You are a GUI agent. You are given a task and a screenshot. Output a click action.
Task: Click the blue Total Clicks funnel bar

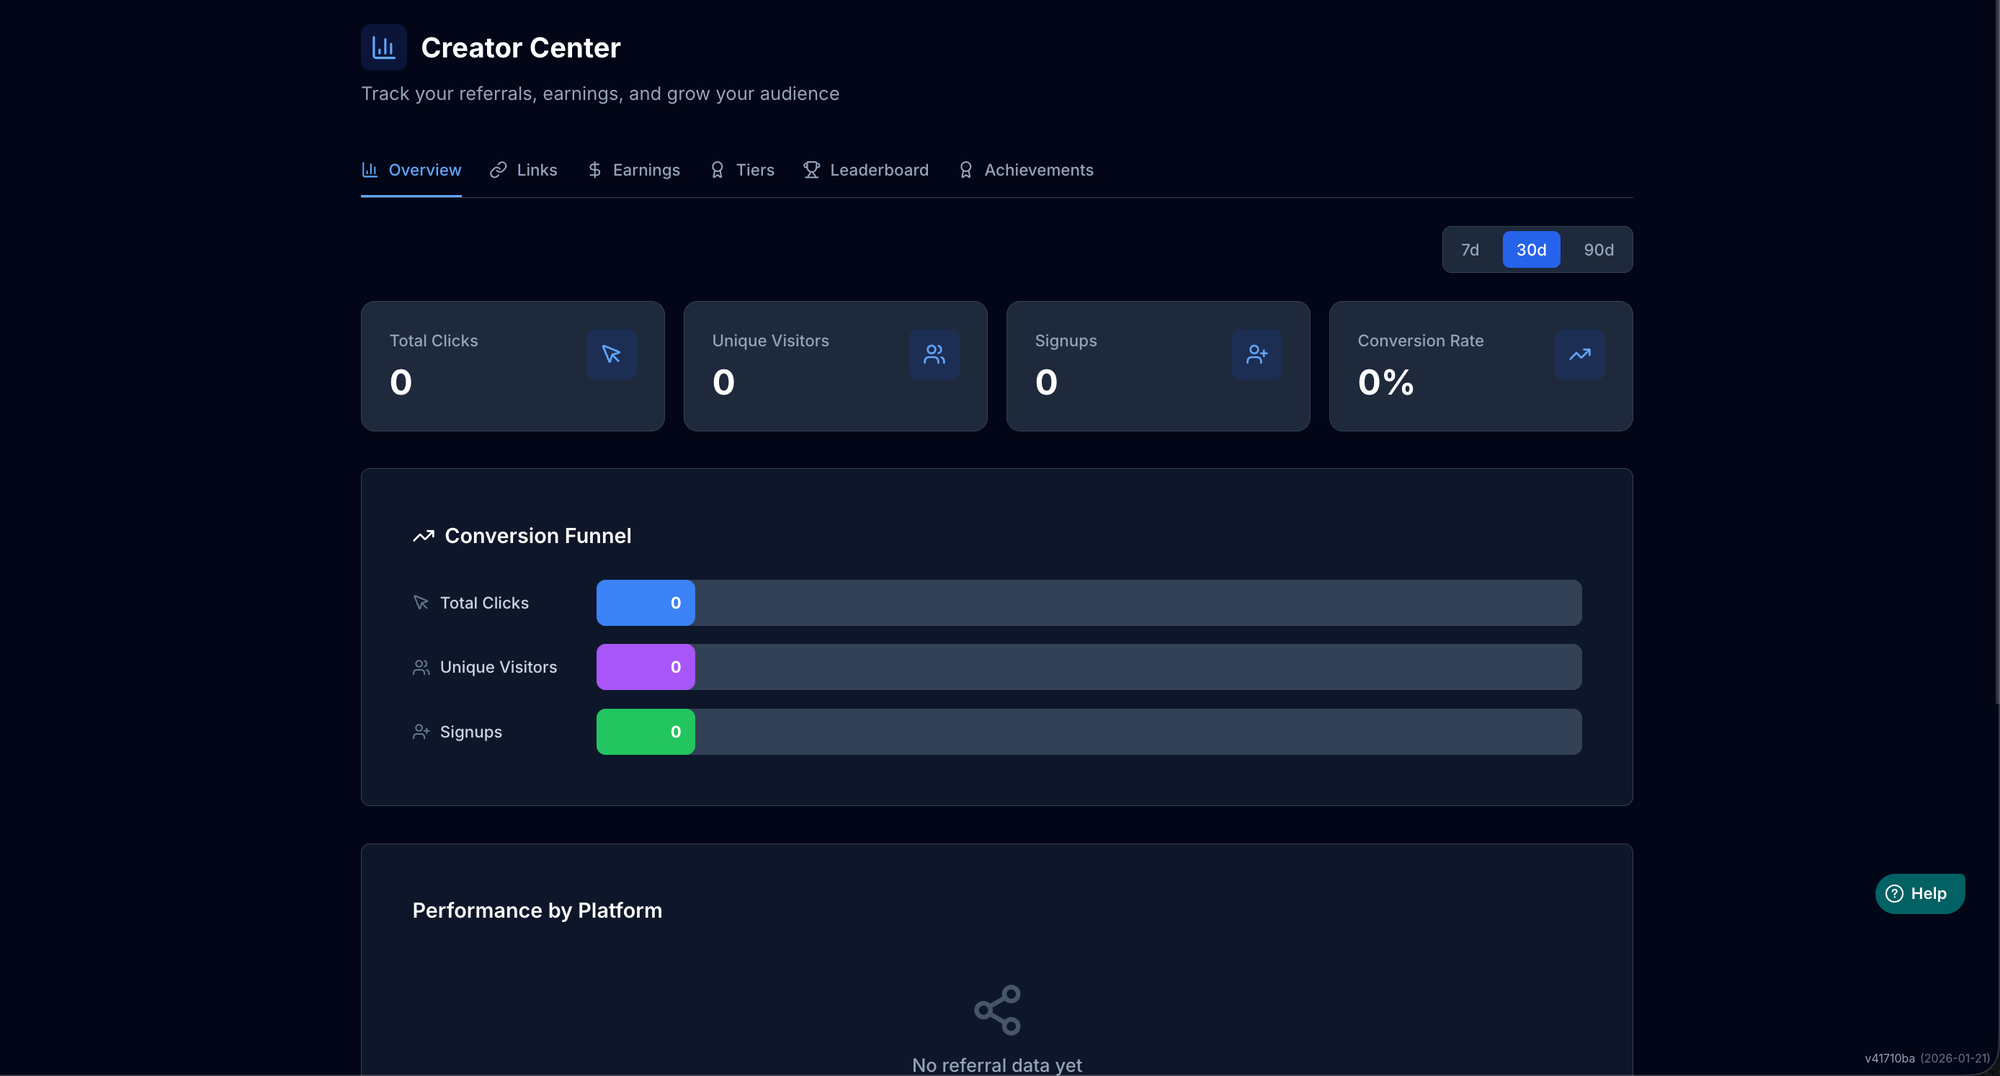645,603
